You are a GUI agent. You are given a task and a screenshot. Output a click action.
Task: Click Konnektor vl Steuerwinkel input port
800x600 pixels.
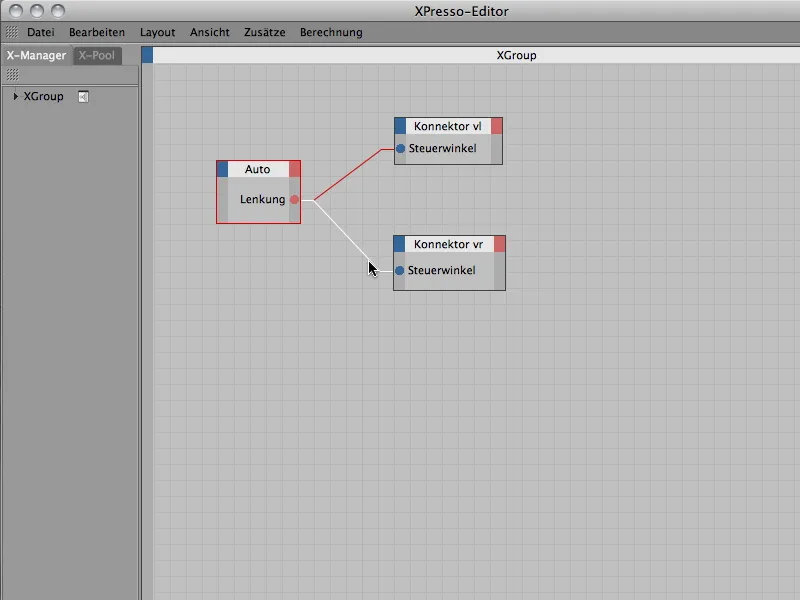(x=401, y=148)
